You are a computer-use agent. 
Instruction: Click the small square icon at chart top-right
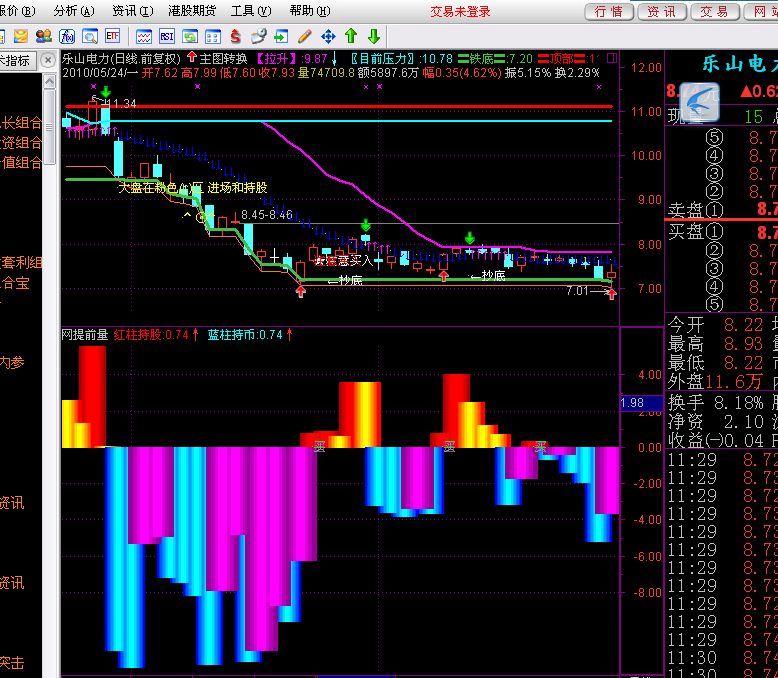[x=612, y=58]
